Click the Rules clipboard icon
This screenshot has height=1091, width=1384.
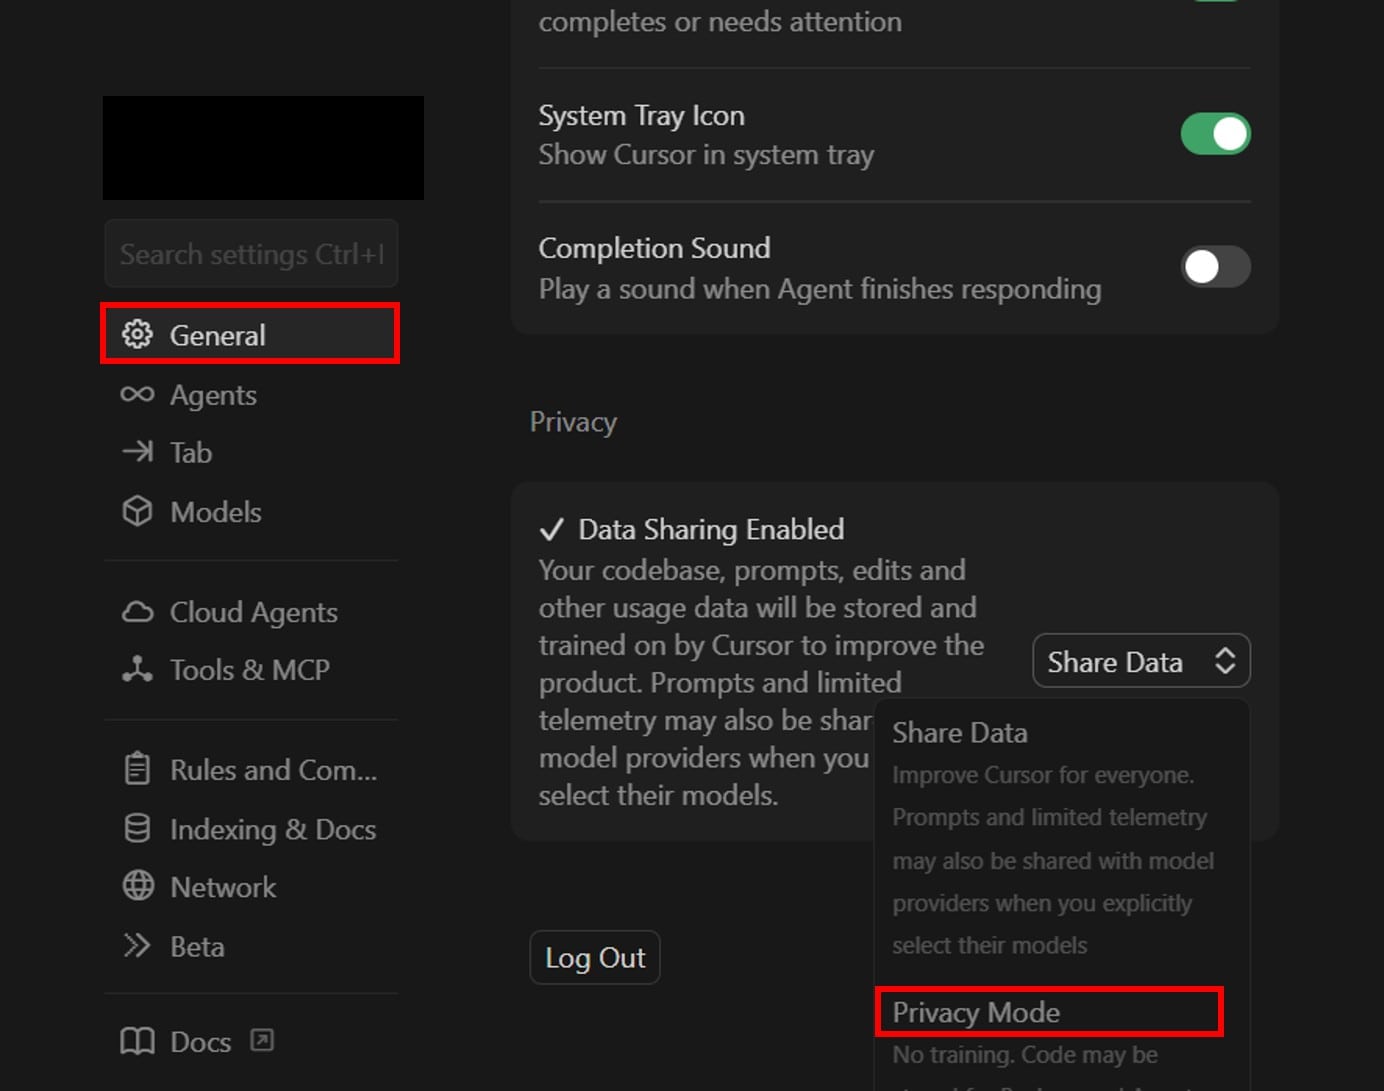[137, 769]
